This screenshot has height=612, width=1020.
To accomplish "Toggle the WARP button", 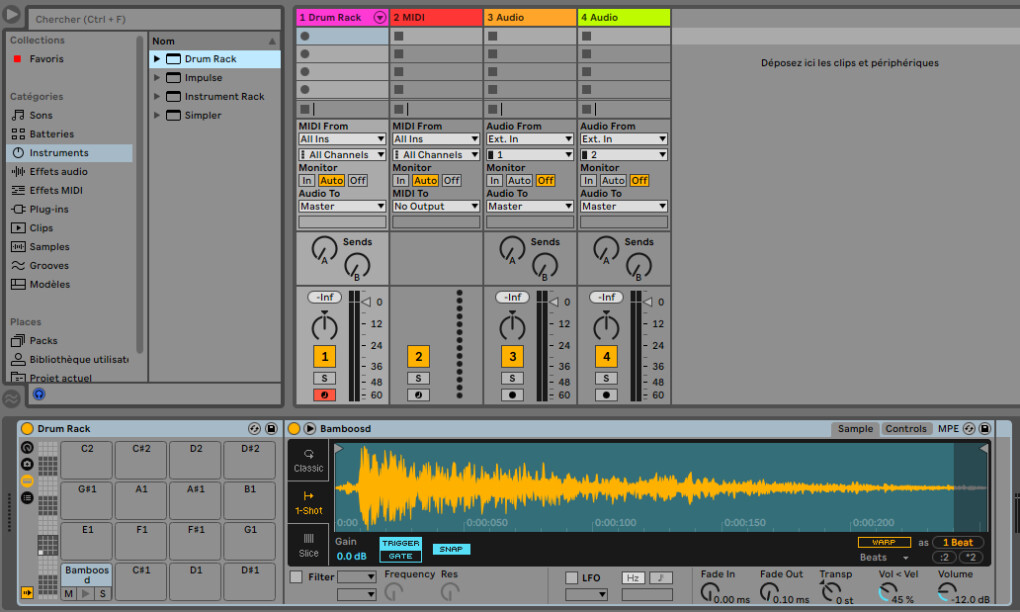I will point(883,542).
